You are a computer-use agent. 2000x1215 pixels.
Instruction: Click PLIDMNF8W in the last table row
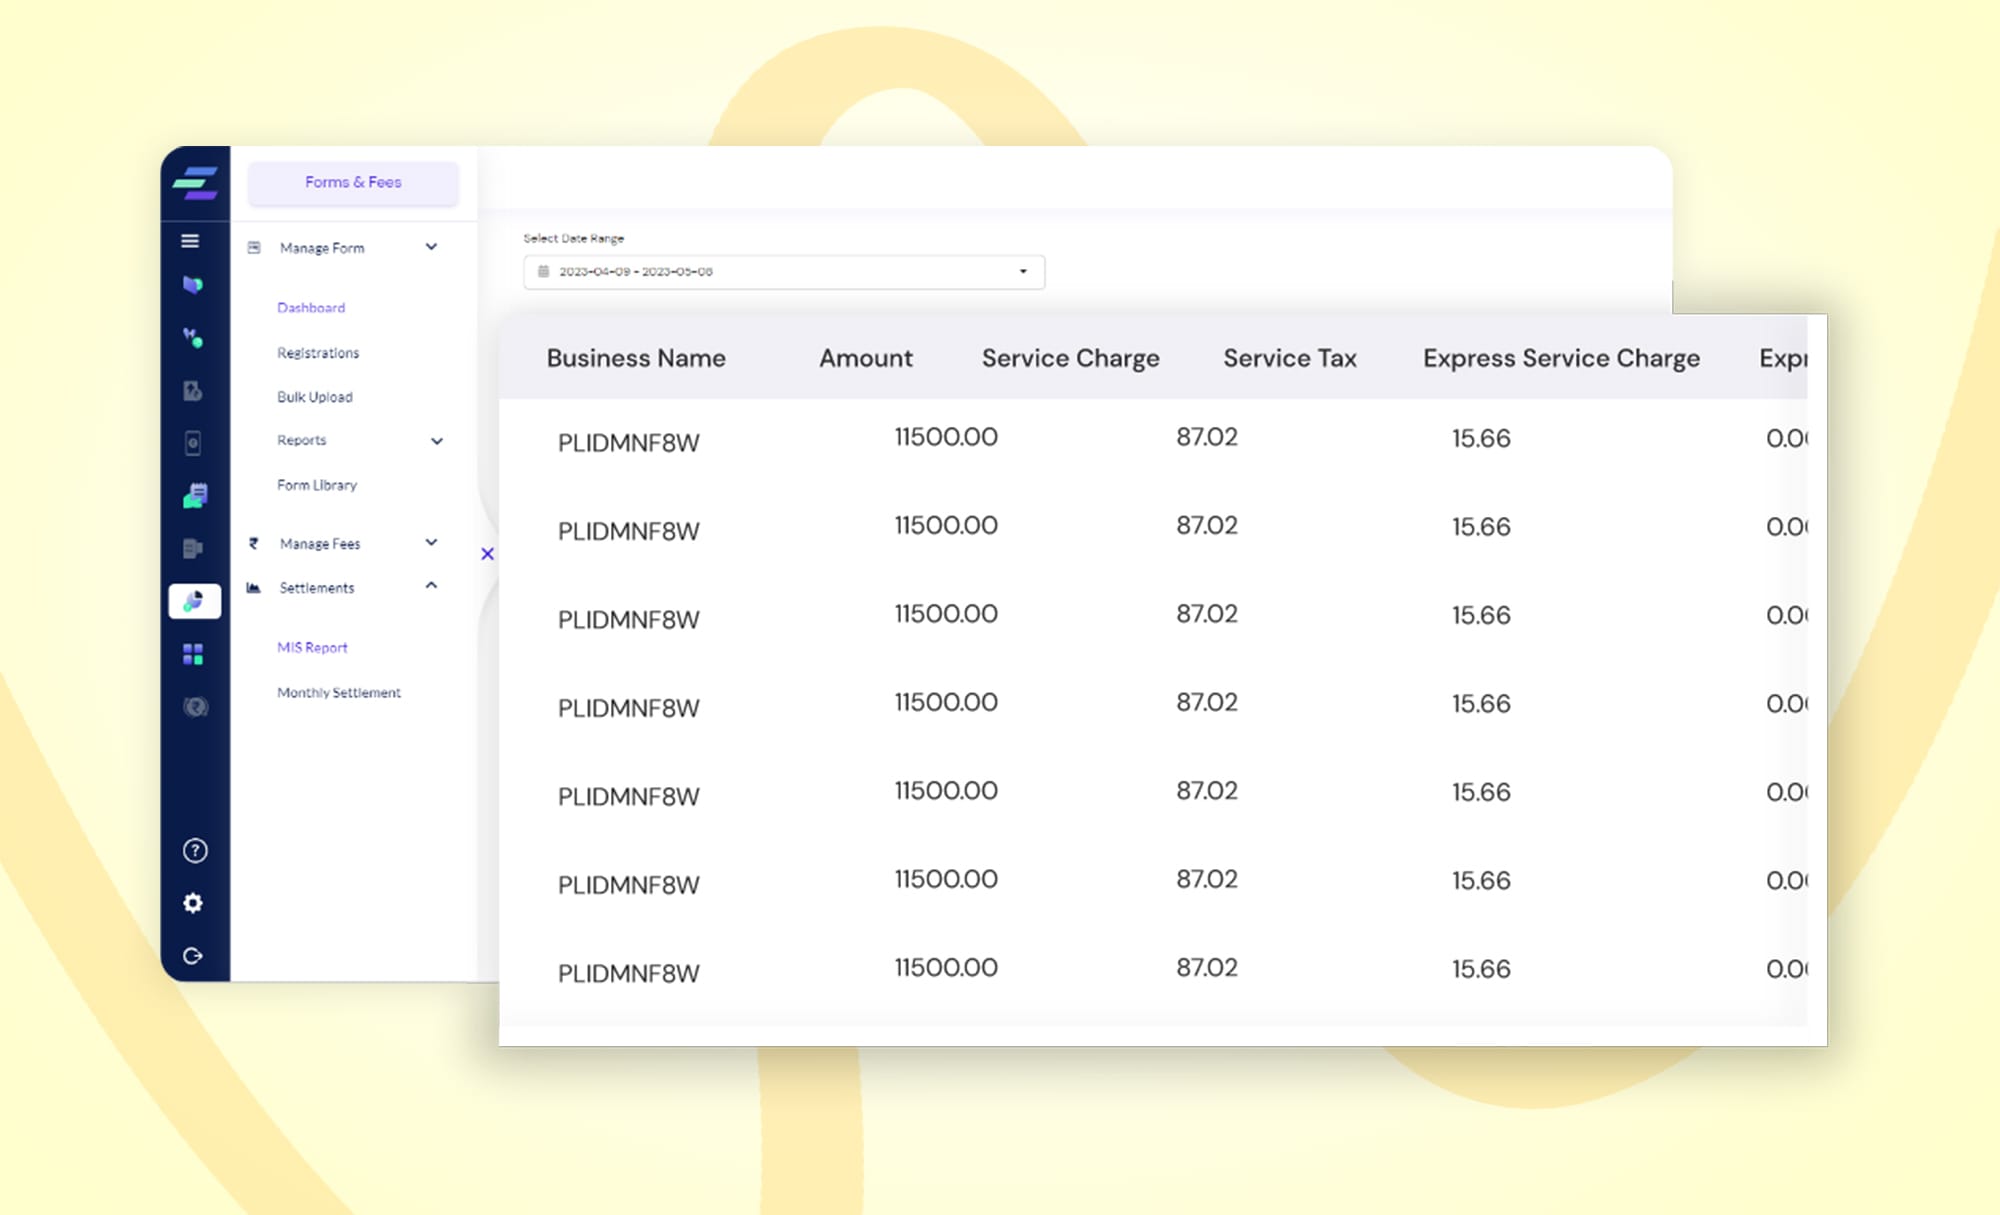tap(629, 973)
